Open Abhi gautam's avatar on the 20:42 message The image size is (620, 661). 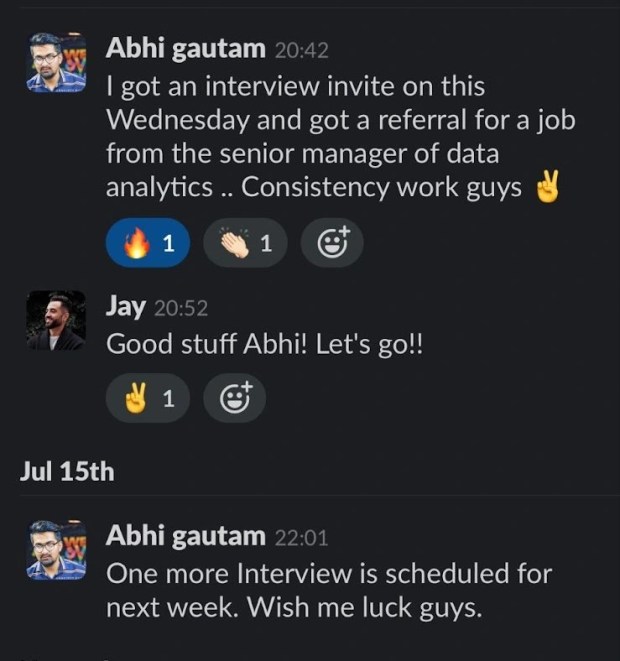pos(56,63)
